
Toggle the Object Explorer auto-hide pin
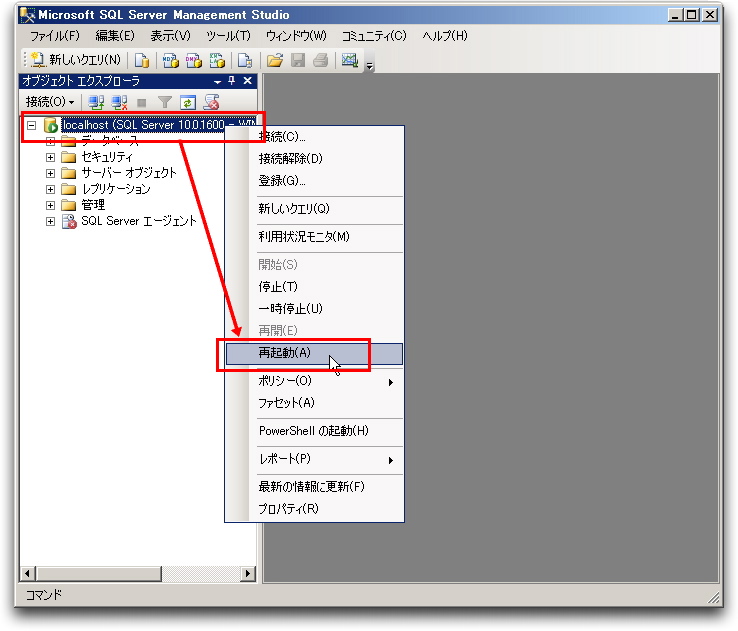click(x=232, y=81)
